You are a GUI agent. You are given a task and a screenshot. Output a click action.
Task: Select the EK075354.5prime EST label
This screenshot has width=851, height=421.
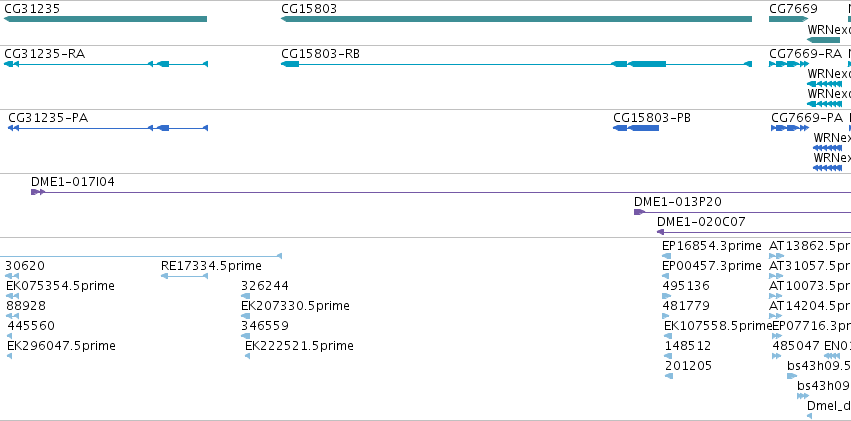coord(60,286)
